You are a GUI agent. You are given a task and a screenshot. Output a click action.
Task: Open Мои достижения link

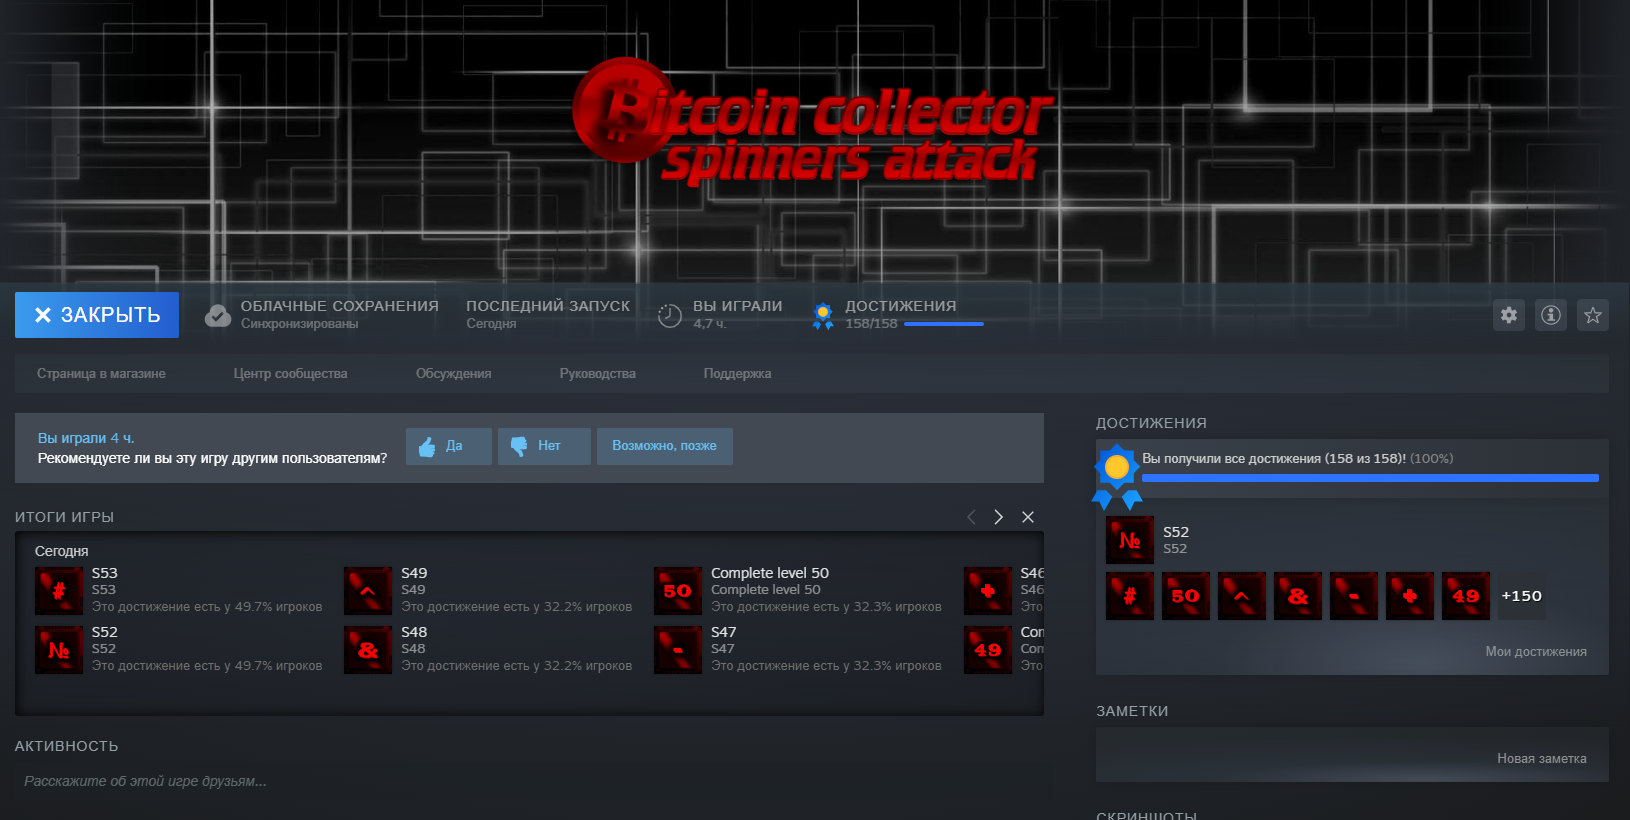point(1536,651)
